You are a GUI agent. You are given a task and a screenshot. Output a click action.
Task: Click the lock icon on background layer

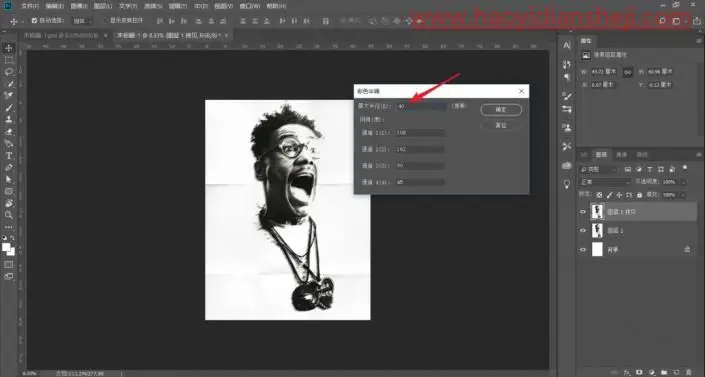(x=687, y=249)
